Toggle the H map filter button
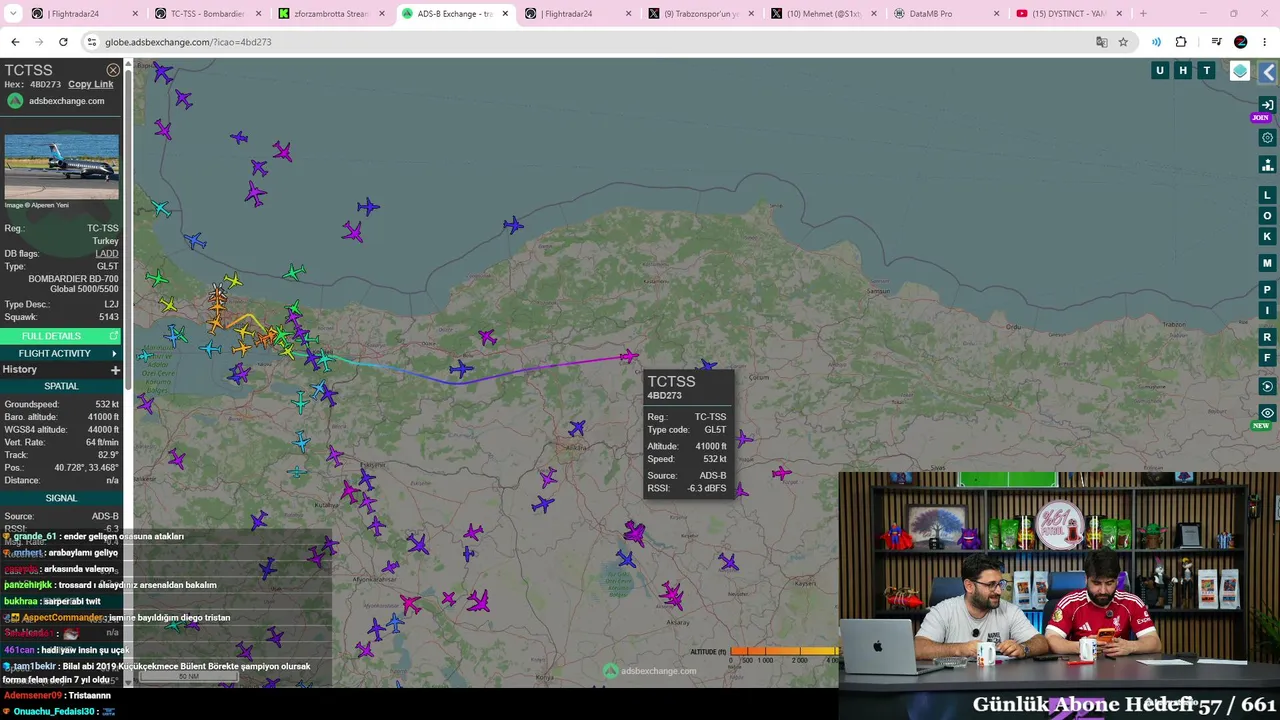This screenshot has height=720, width=1280. point(1183,70)
